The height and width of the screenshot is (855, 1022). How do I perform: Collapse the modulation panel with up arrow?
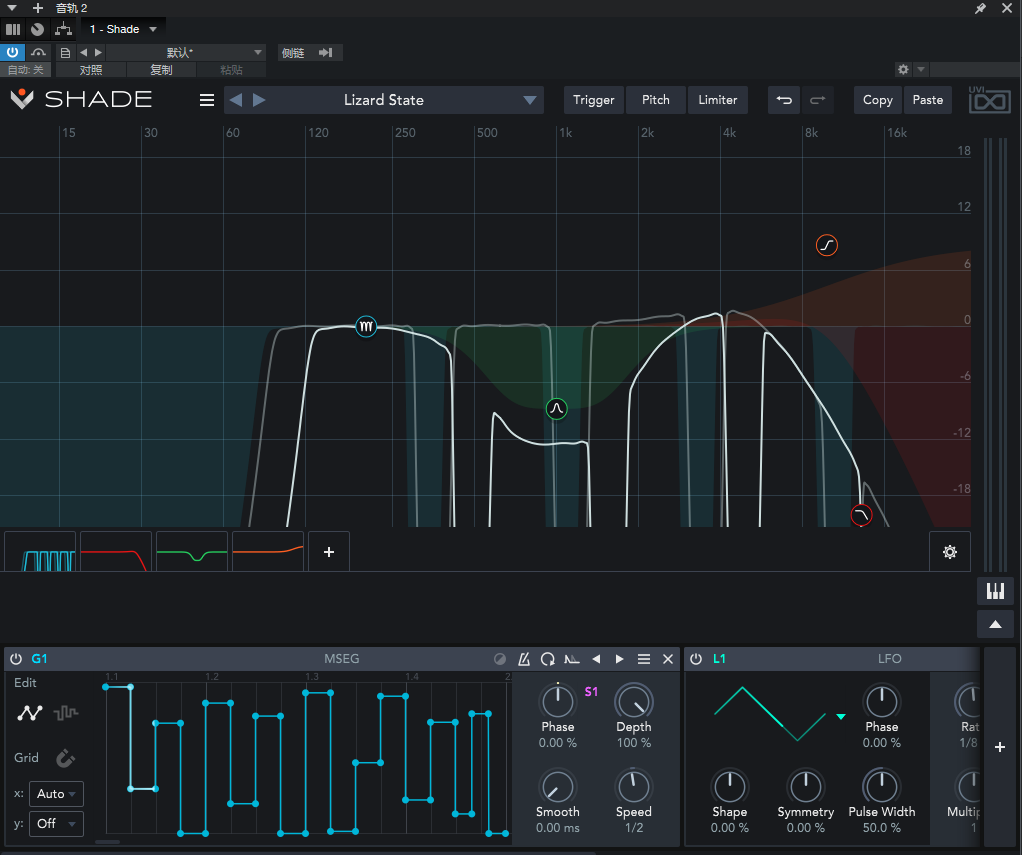995,624
